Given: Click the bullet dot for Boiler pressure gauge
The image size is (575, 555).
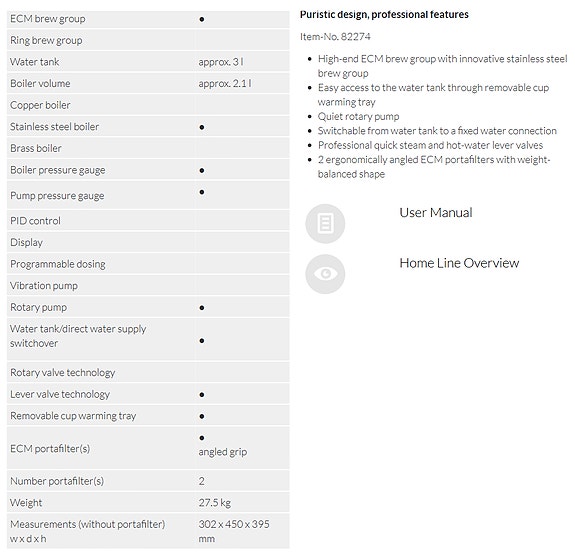Looking at the screenshot, I should click(x=202, y=171).
